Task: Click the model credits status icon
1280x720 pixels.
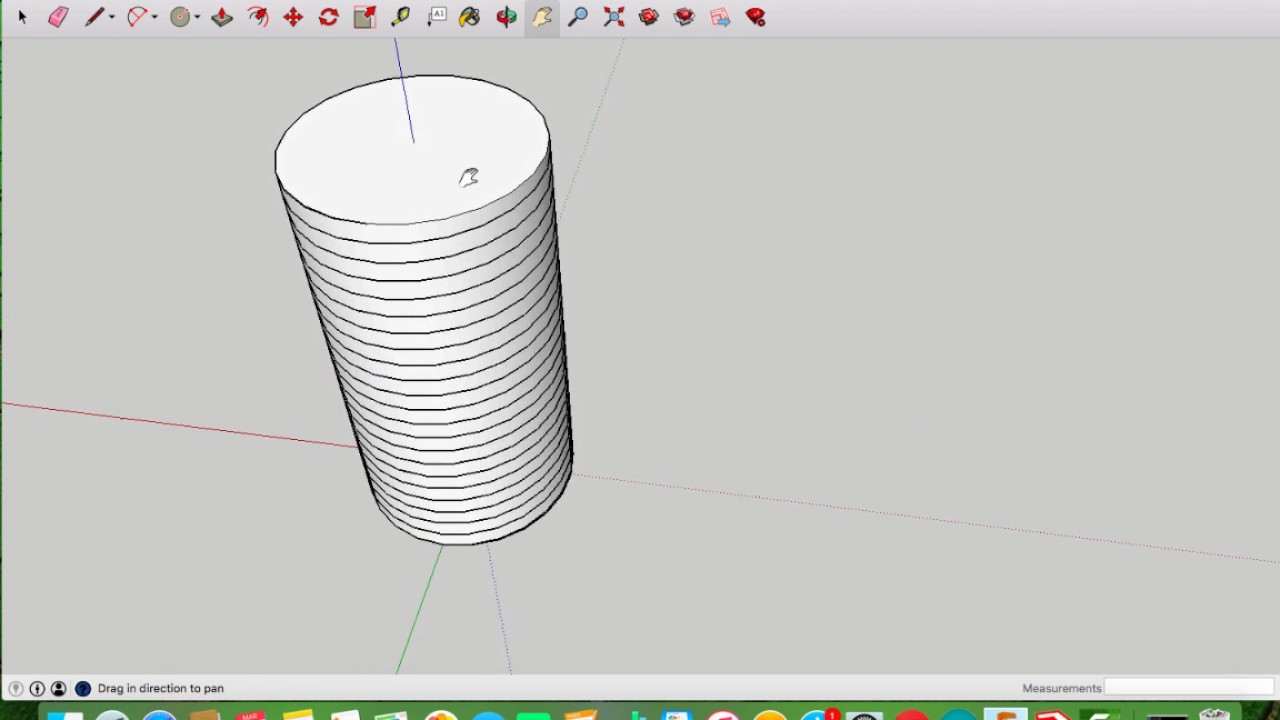Action: point(37,688)
